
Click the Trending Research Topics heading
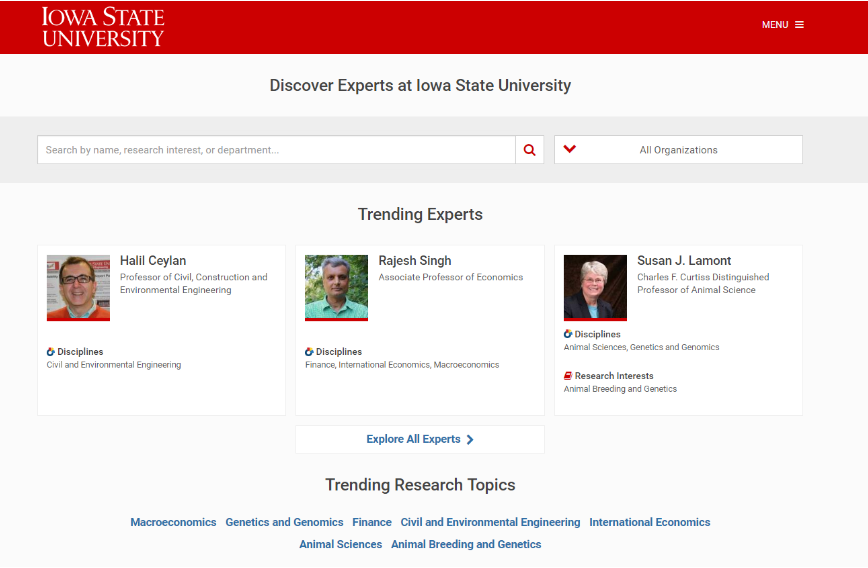point(420,486)
